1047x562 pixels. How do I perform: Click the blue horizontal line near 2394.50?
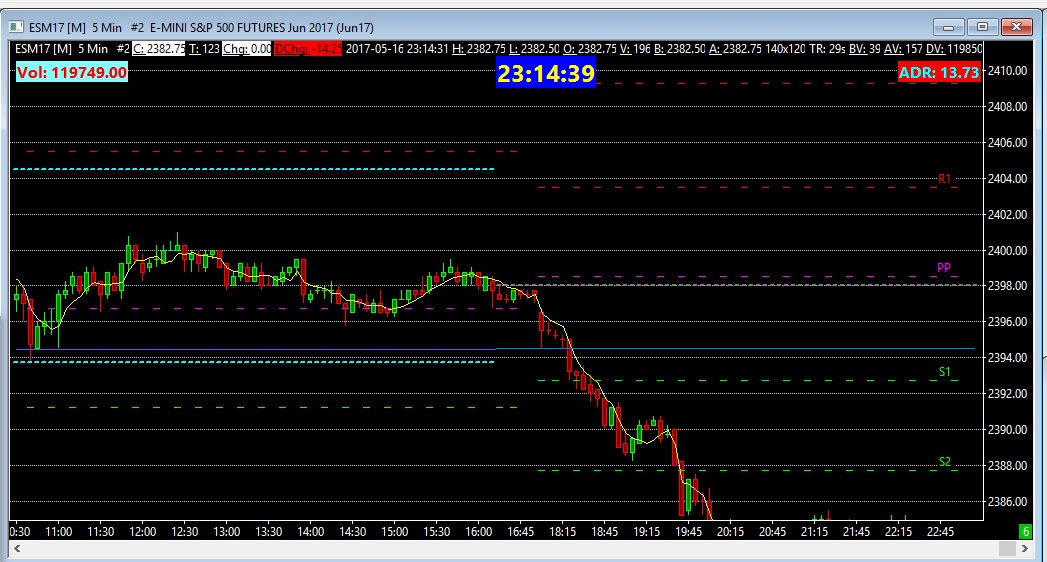(x=495, y=349)
